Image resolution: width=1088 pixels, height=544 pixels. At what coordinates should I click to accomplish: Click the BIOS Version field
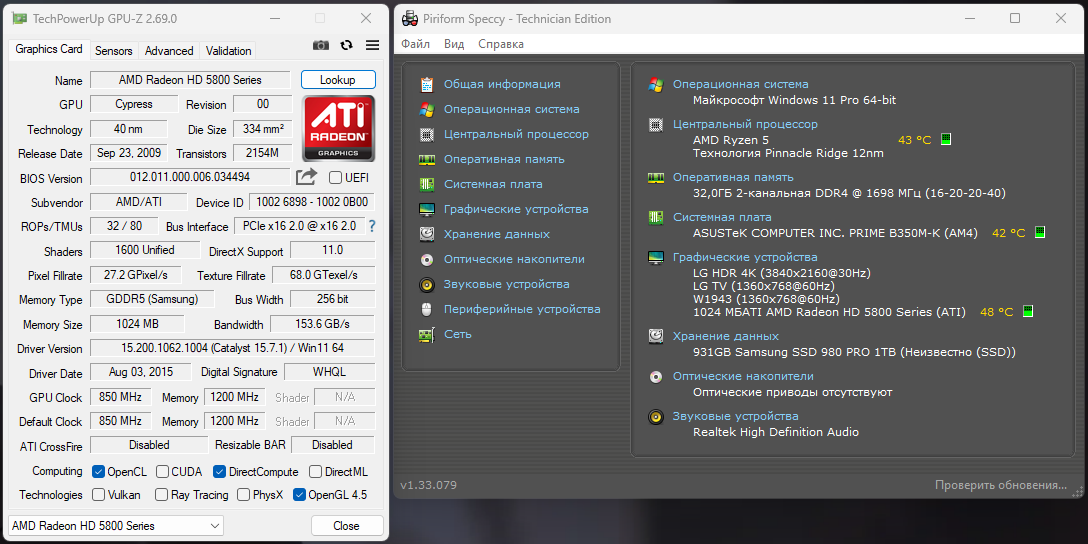click(190, 178)
